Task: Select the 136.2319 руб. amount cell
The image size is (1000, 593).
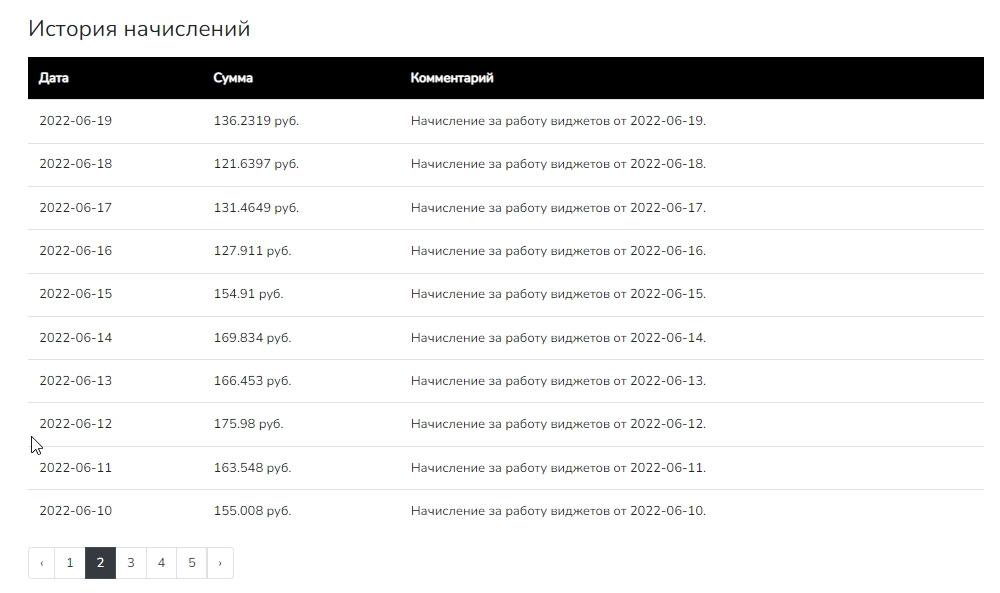Action: [256, 121]
